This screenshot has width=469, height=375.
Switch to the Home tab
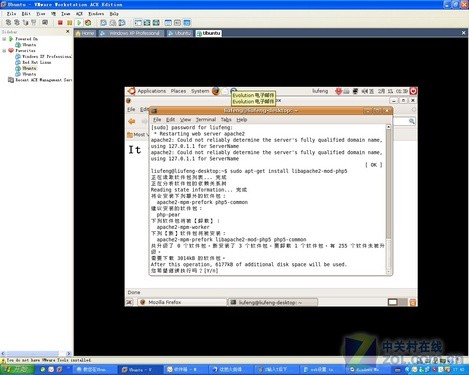tap(85, 33)
